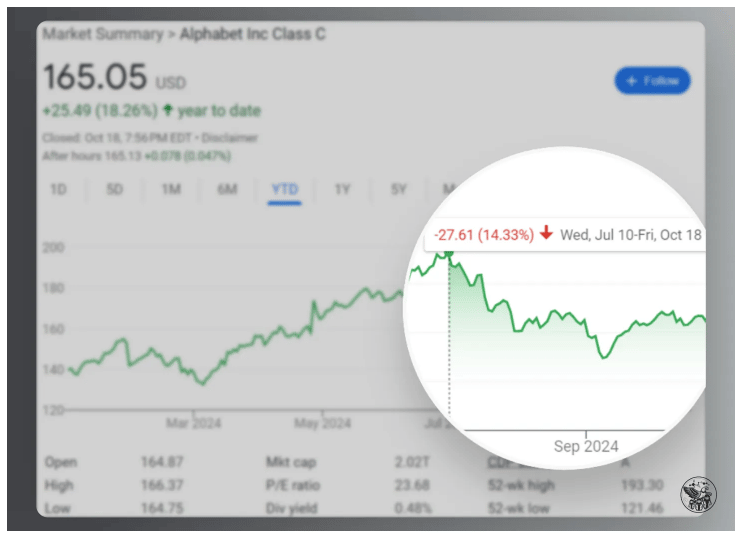Open the 5Y chart range
The height and width of the screenshot is (537, 744).
pyautogui.click(x=399, y=188)
